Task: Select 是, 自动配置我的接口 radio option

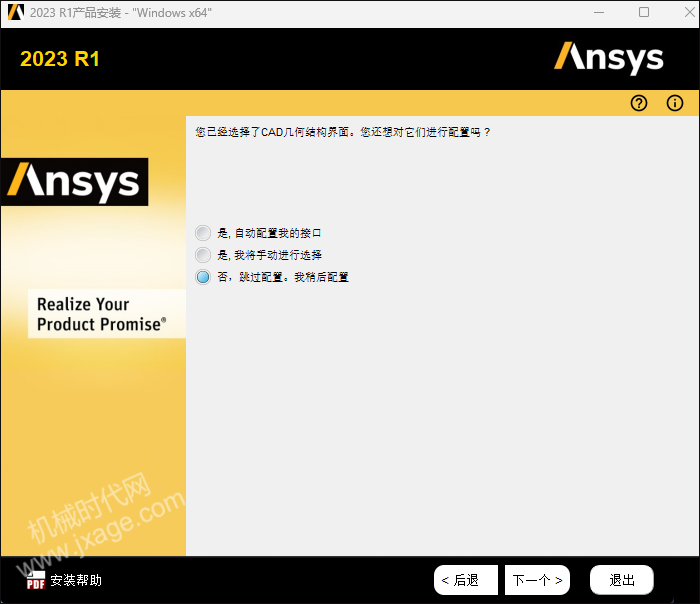Action: tap(203, 233)
